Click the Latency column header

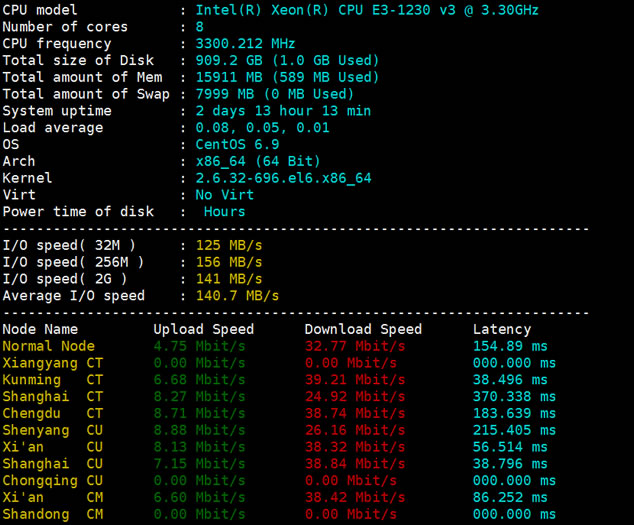(502, 329)
